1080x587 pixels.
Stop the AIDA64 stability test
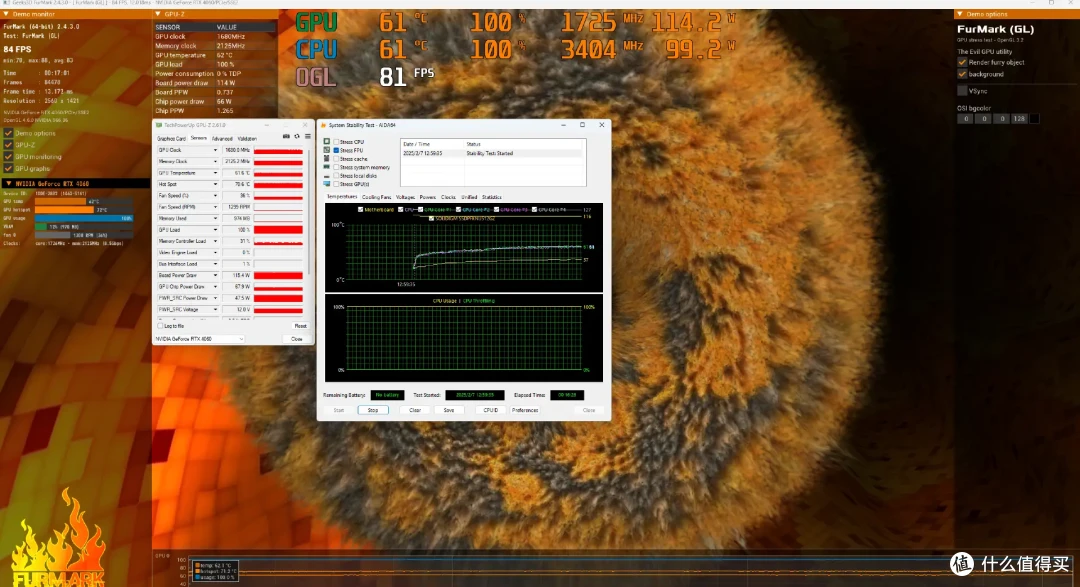click(x=373, y=410)
